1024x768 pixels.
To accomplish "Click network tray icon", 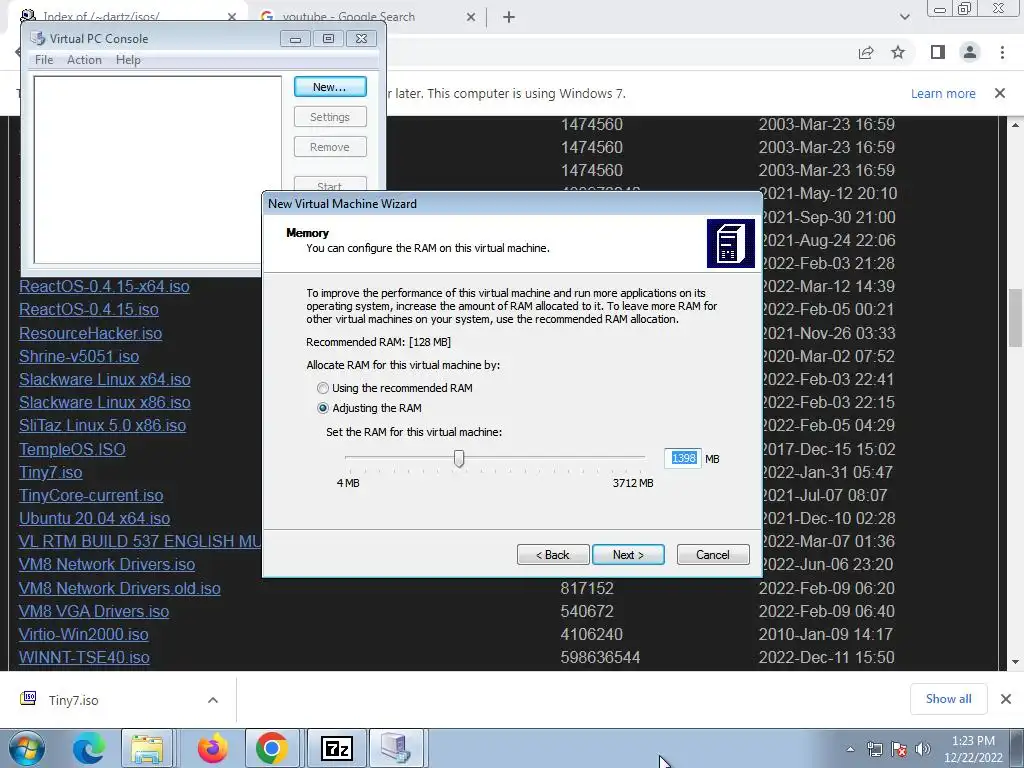I will coord(874,750).
